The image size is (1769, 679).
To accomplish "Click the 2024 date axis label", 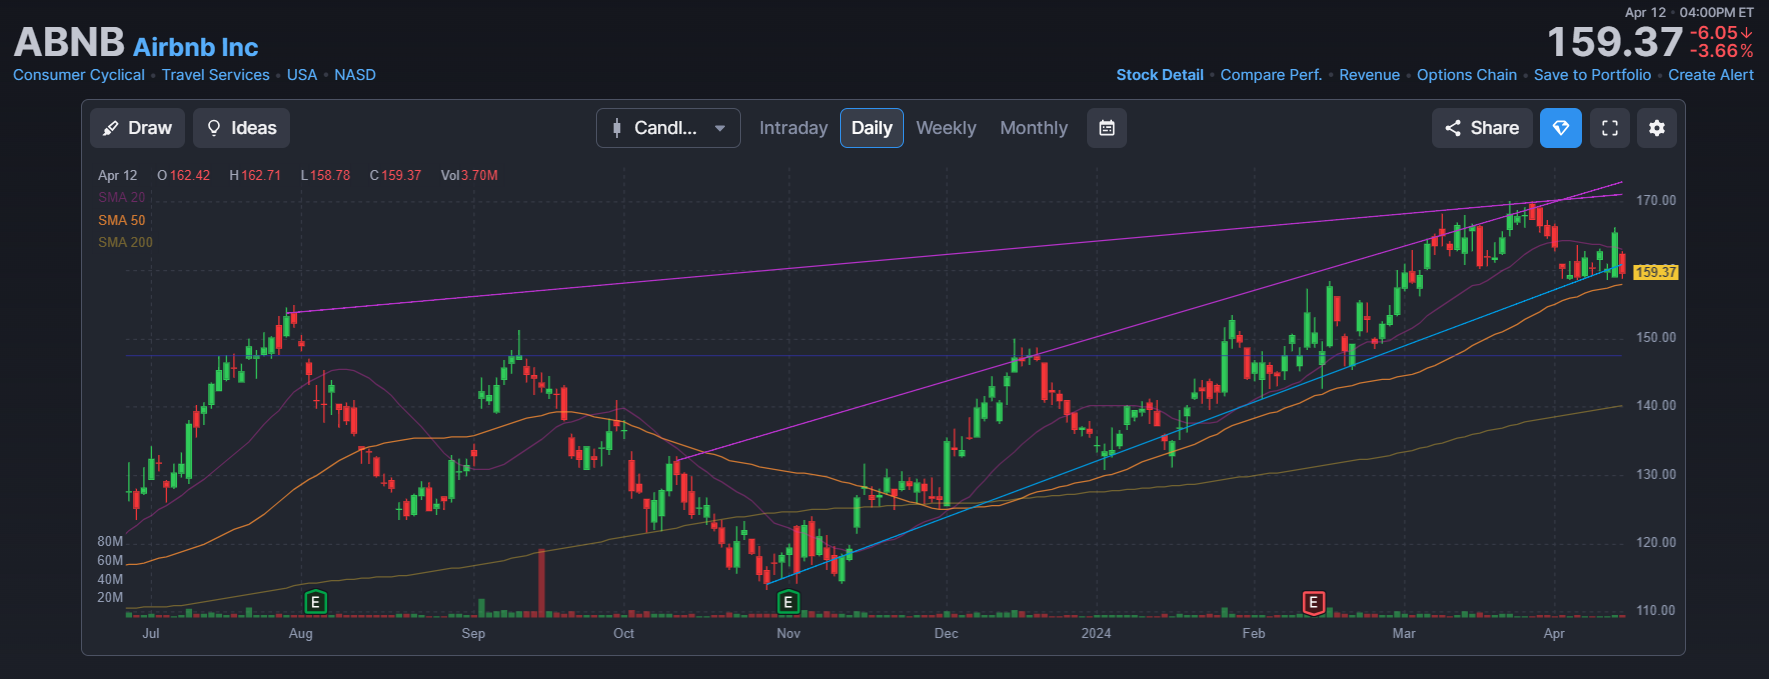I will click(x=1096, y=633).
